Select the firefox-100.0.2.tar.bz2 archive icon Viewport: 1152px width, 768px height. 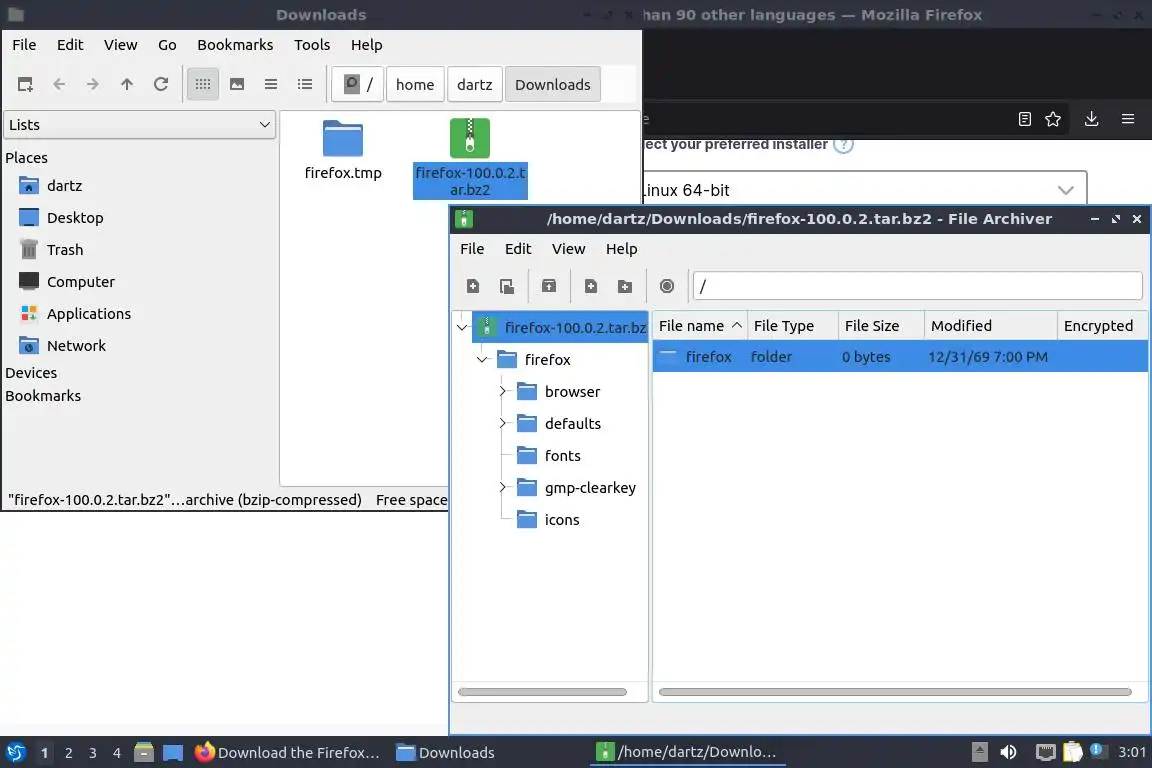[x=469, y=138]
